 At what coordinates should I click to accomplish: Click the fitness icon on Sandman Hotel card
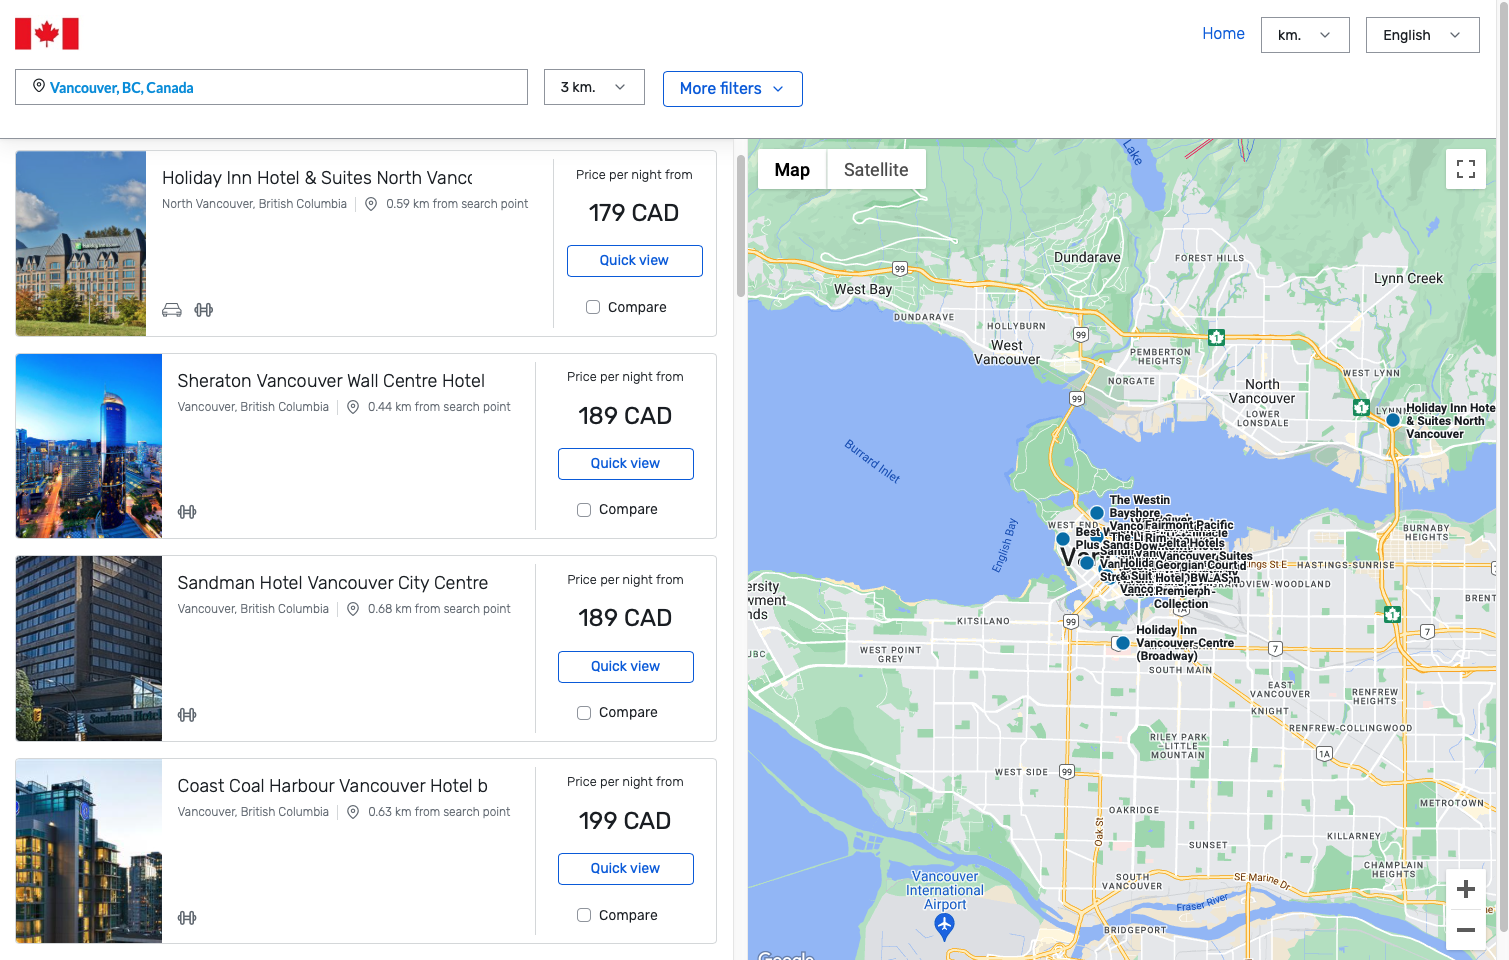(x=187, y=714)
